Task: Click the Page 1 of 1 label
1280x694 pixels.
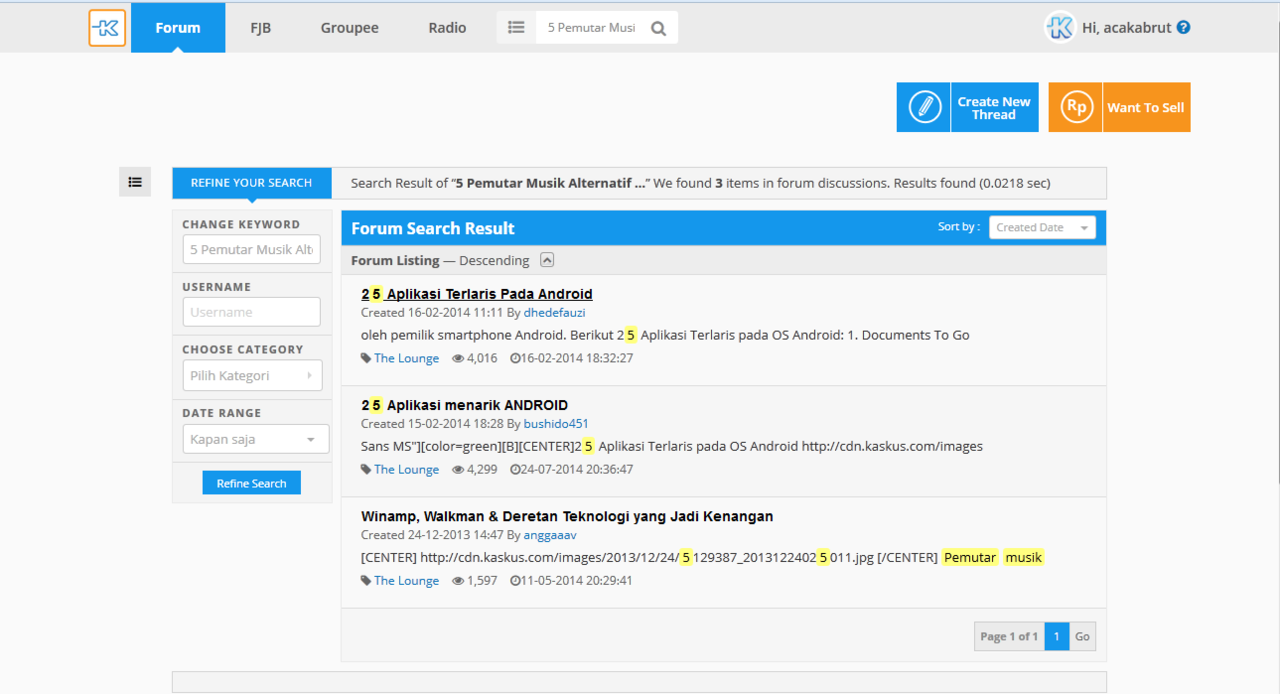Action: (x=1009, y=636)
